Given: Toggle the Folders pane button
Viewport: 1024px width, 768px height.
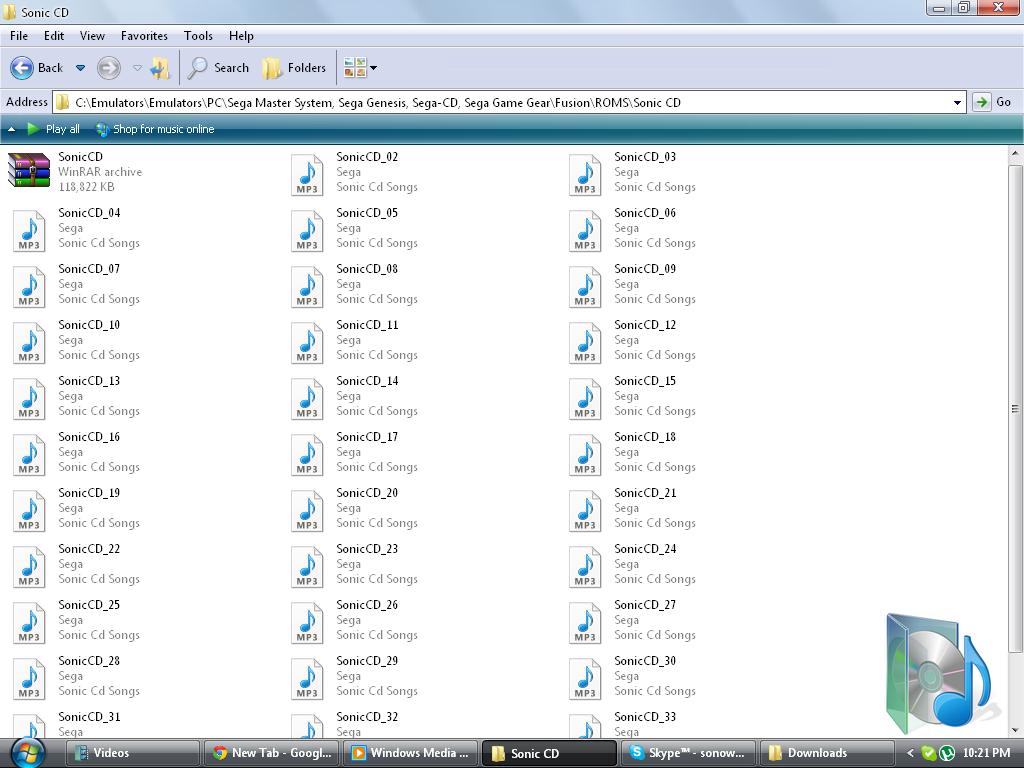Looking at the screenshot, I should click(x=294, y=68).
